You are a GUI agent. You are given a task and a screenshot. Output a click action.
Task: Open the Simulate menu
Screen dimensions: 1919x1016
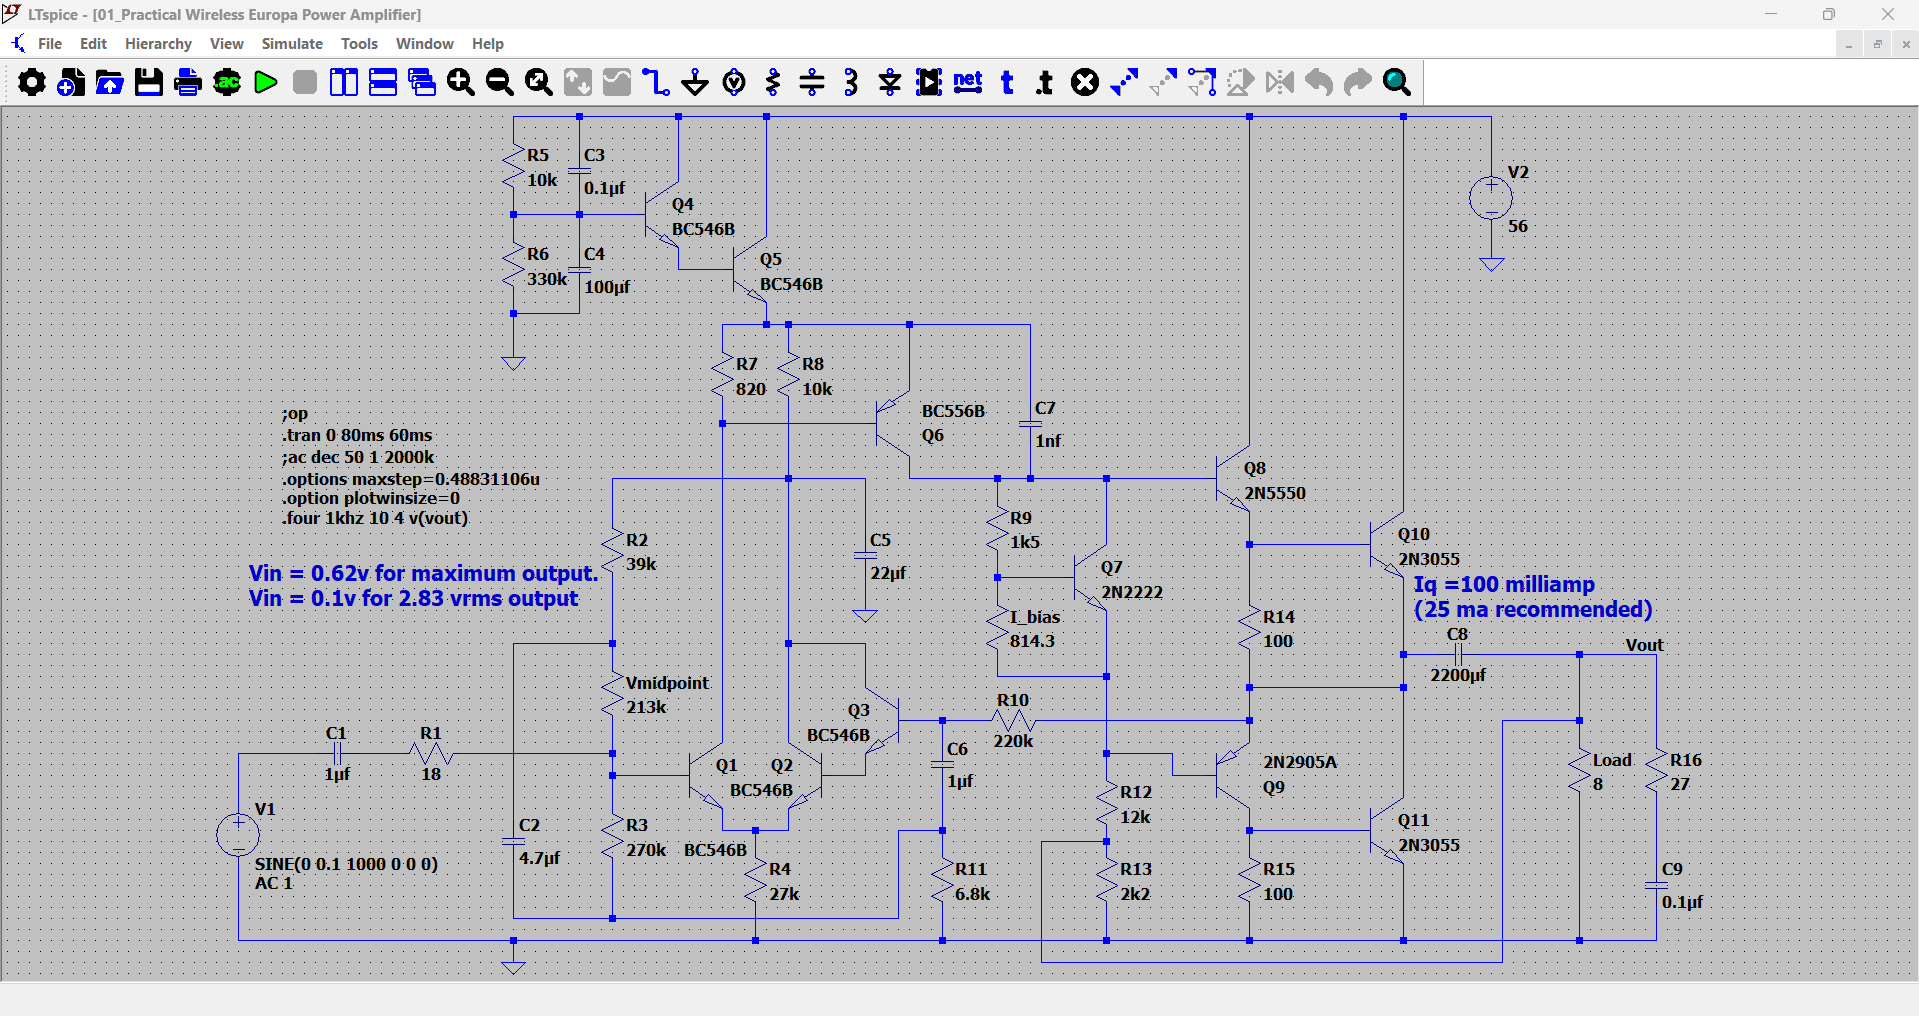[292, 44]
